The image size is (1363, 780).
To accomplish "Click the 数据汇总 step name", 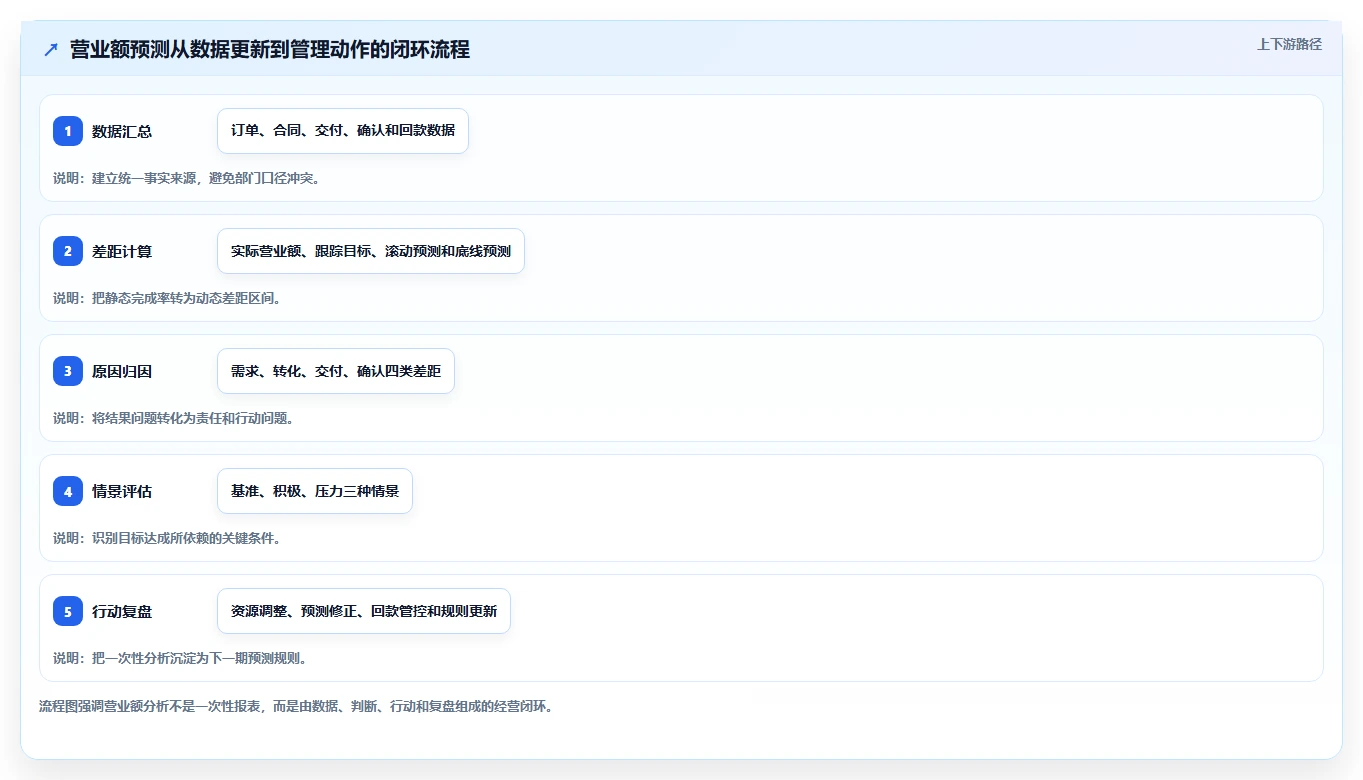I will pos(122,131).
